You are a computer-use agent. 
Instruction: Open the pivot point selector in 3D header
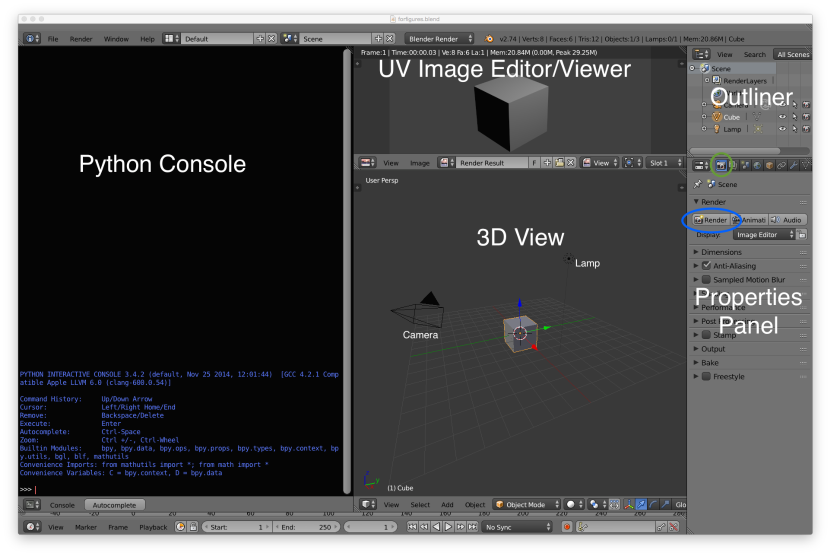pos(597,505)
